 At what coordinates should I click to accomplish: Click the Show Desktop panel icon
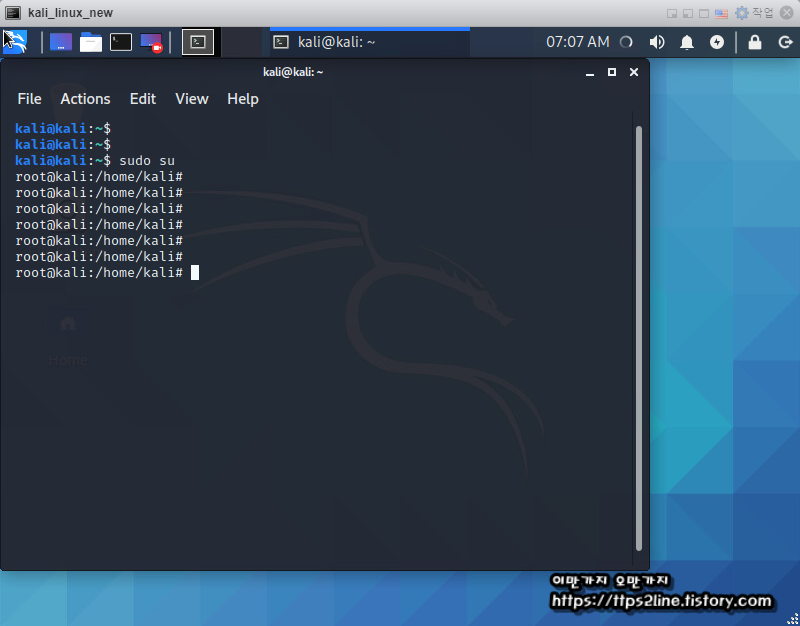pos(61,42)
